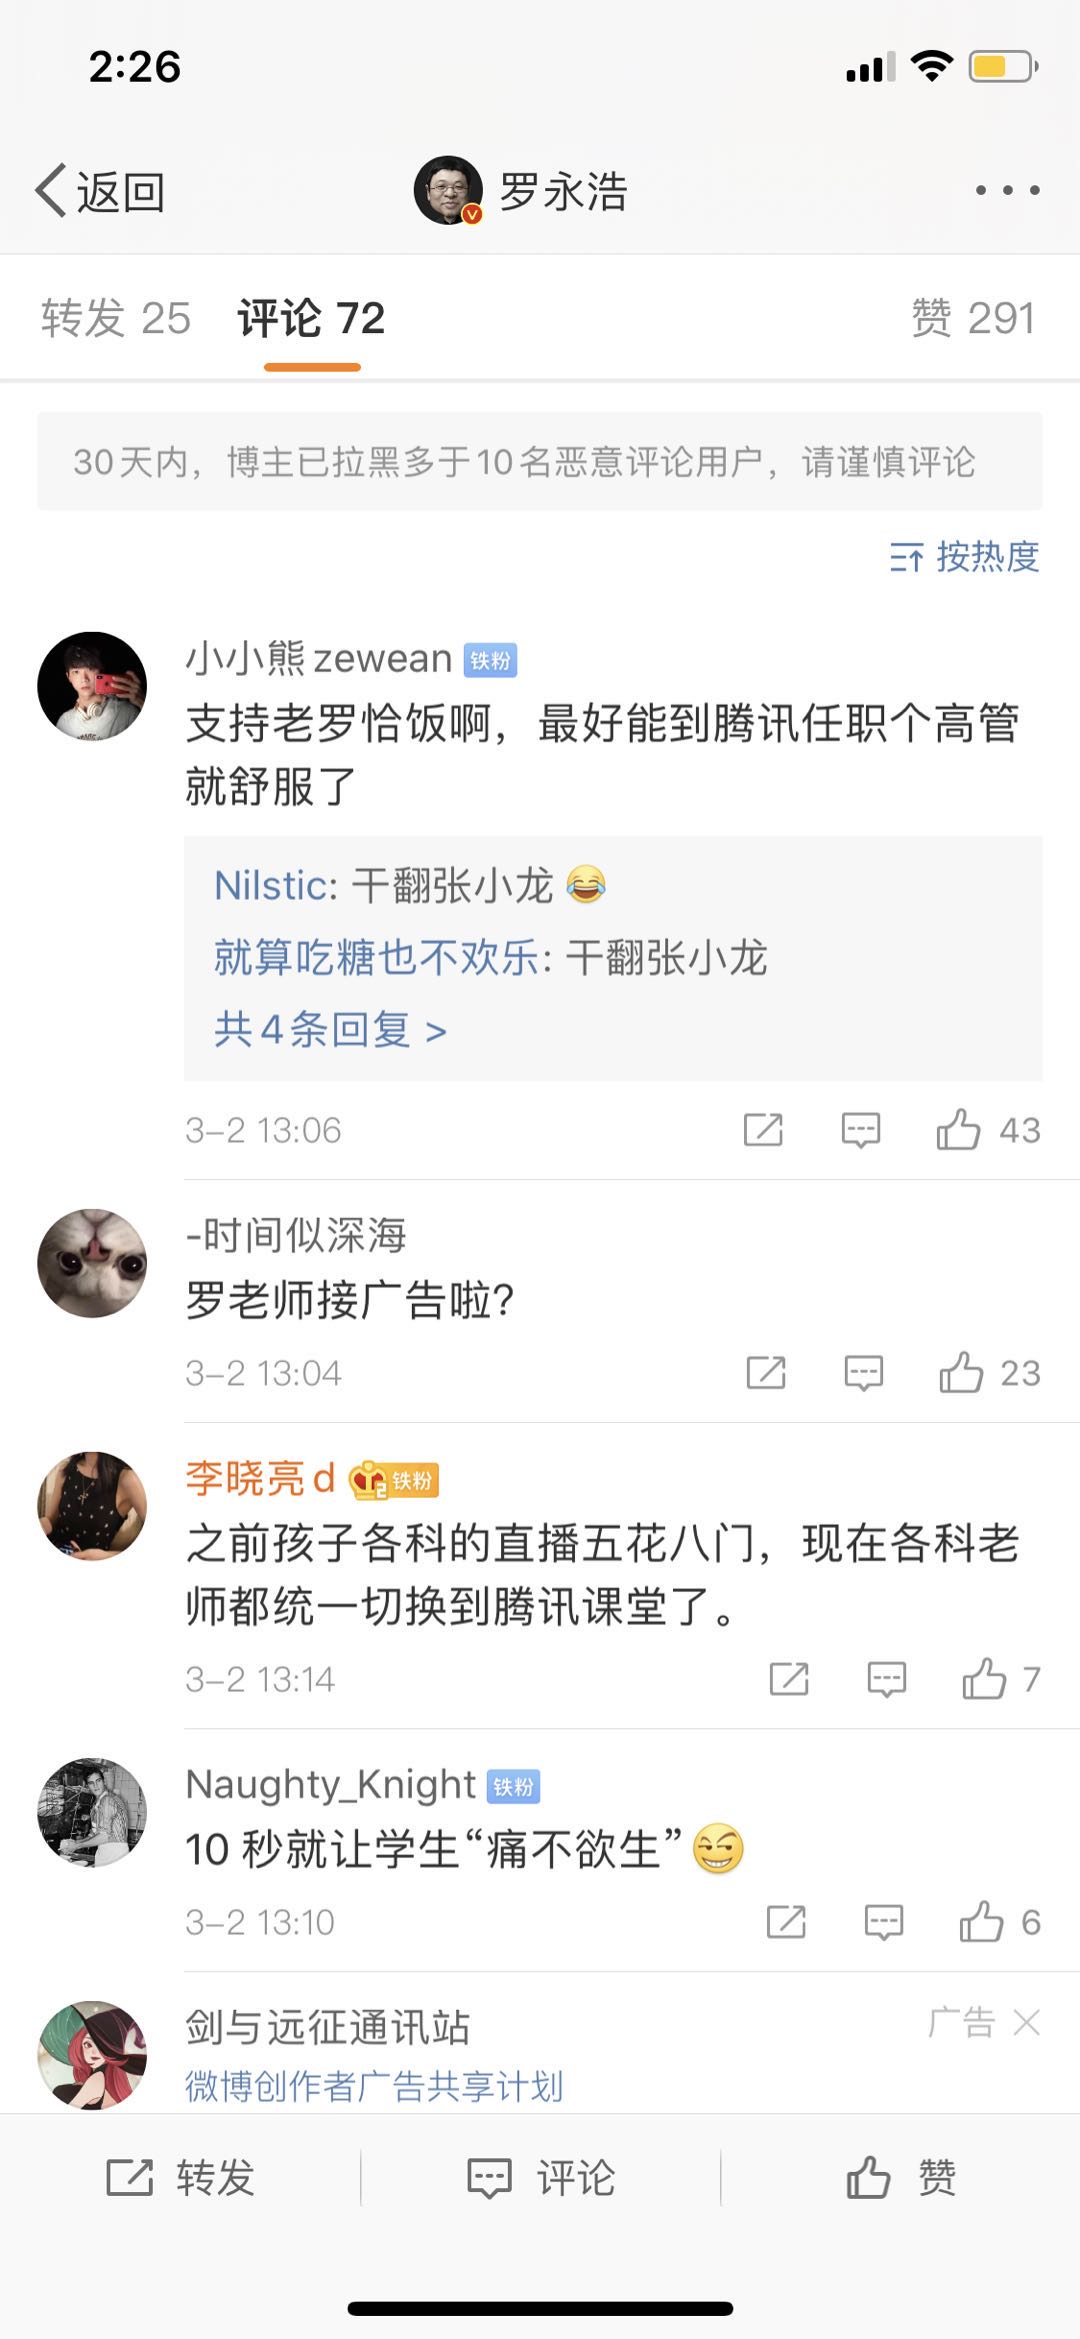
Task: Switch to the 赞 291 tab
Action: 972,319
